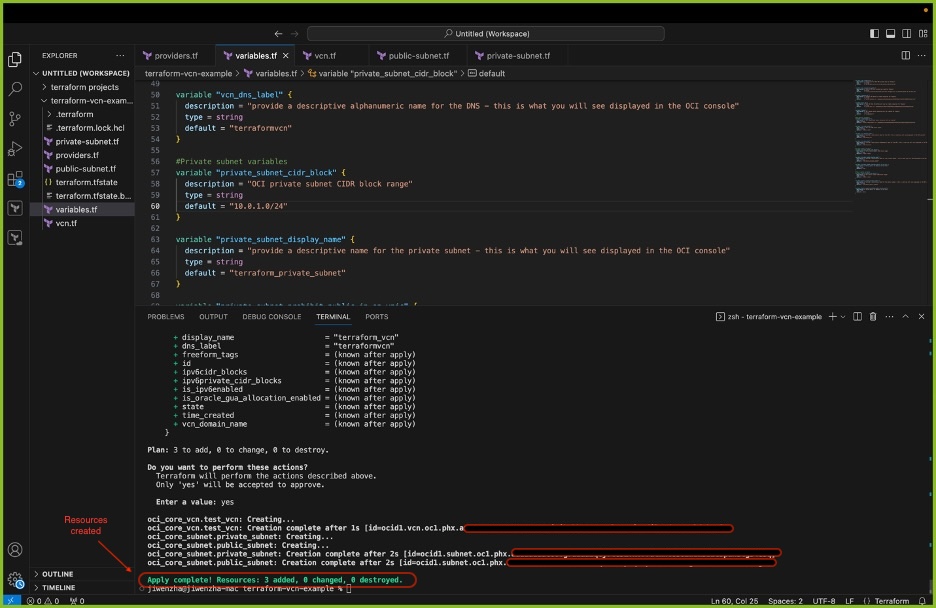
Task: Toggle the primary sidebar visibility
Action: pyautogui.click(x=875, y=34)
